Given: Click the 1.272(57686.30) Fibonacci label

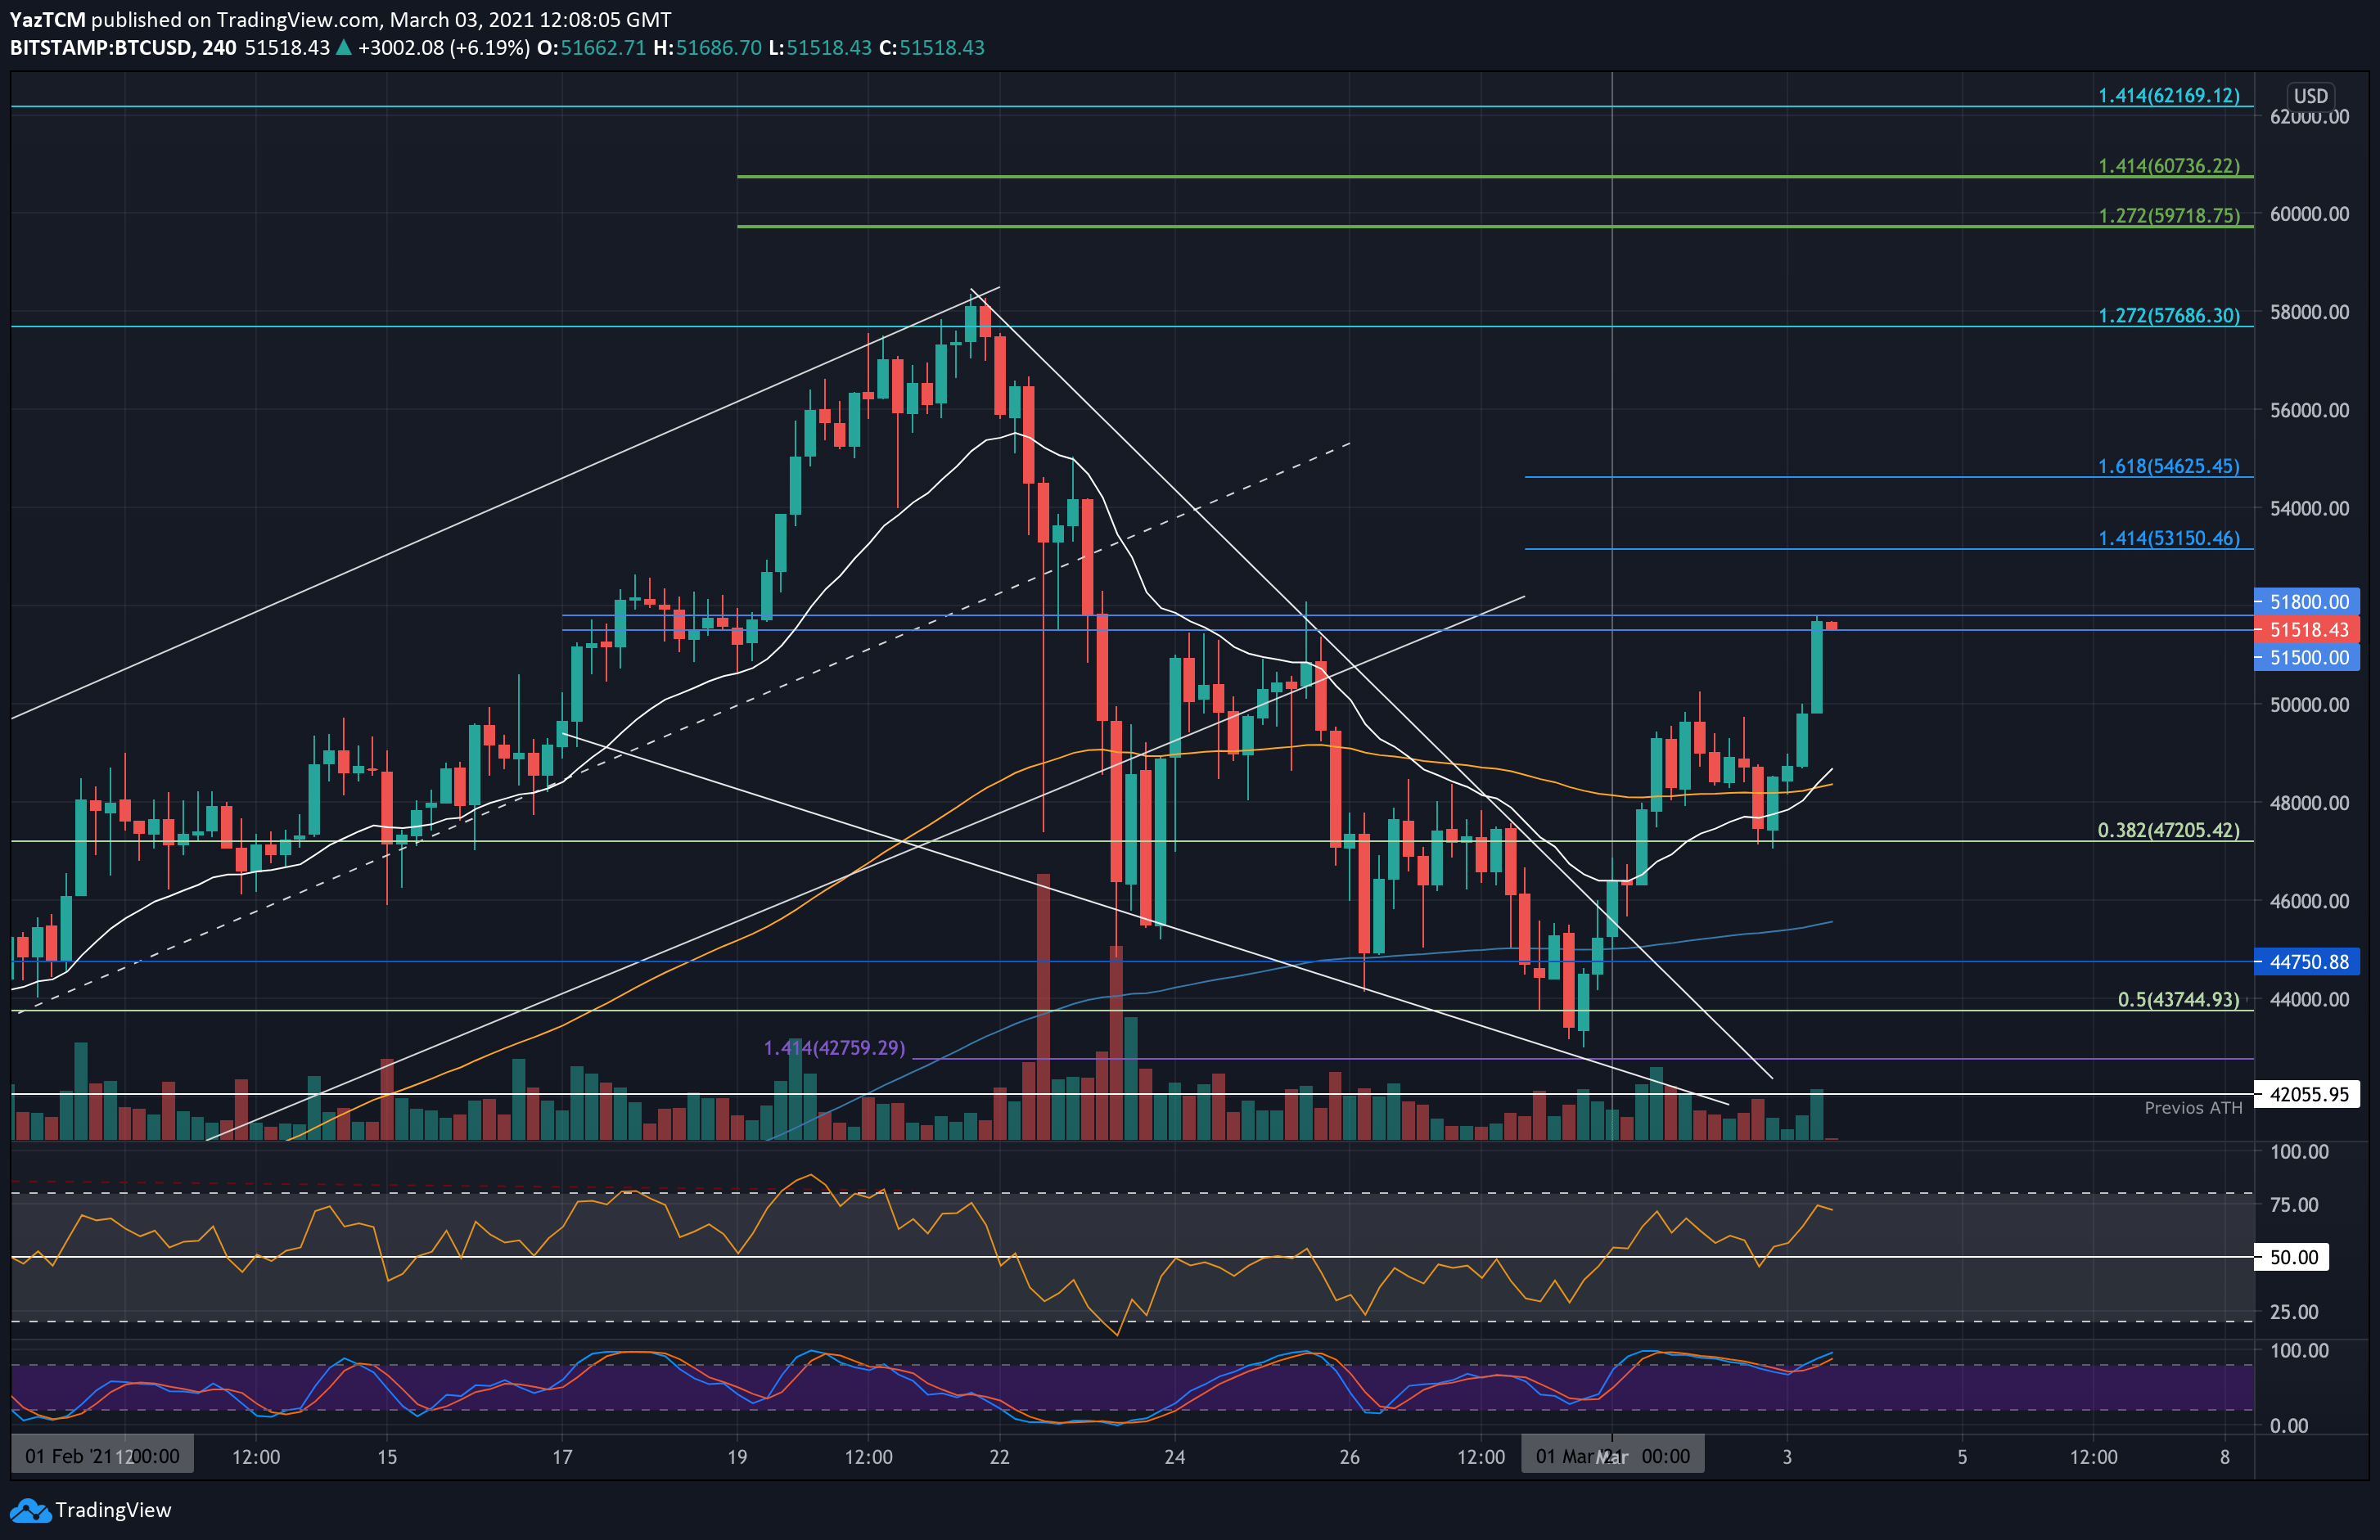Looking at the screenshot, I should (x=2168, y=315).
